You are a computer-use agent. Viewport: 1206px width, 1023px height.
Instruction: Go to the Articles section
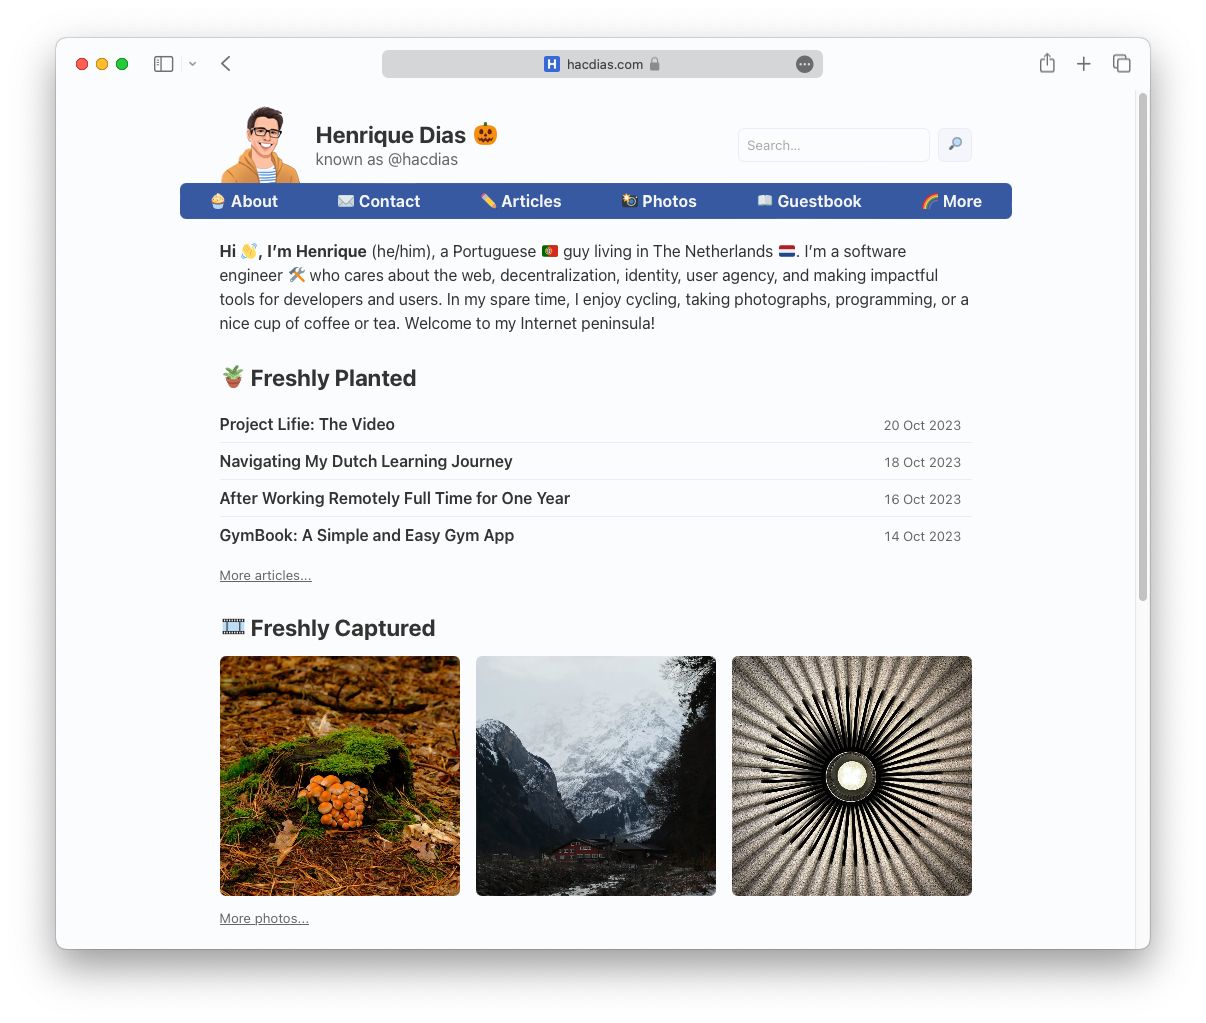[x=520, y=201]
